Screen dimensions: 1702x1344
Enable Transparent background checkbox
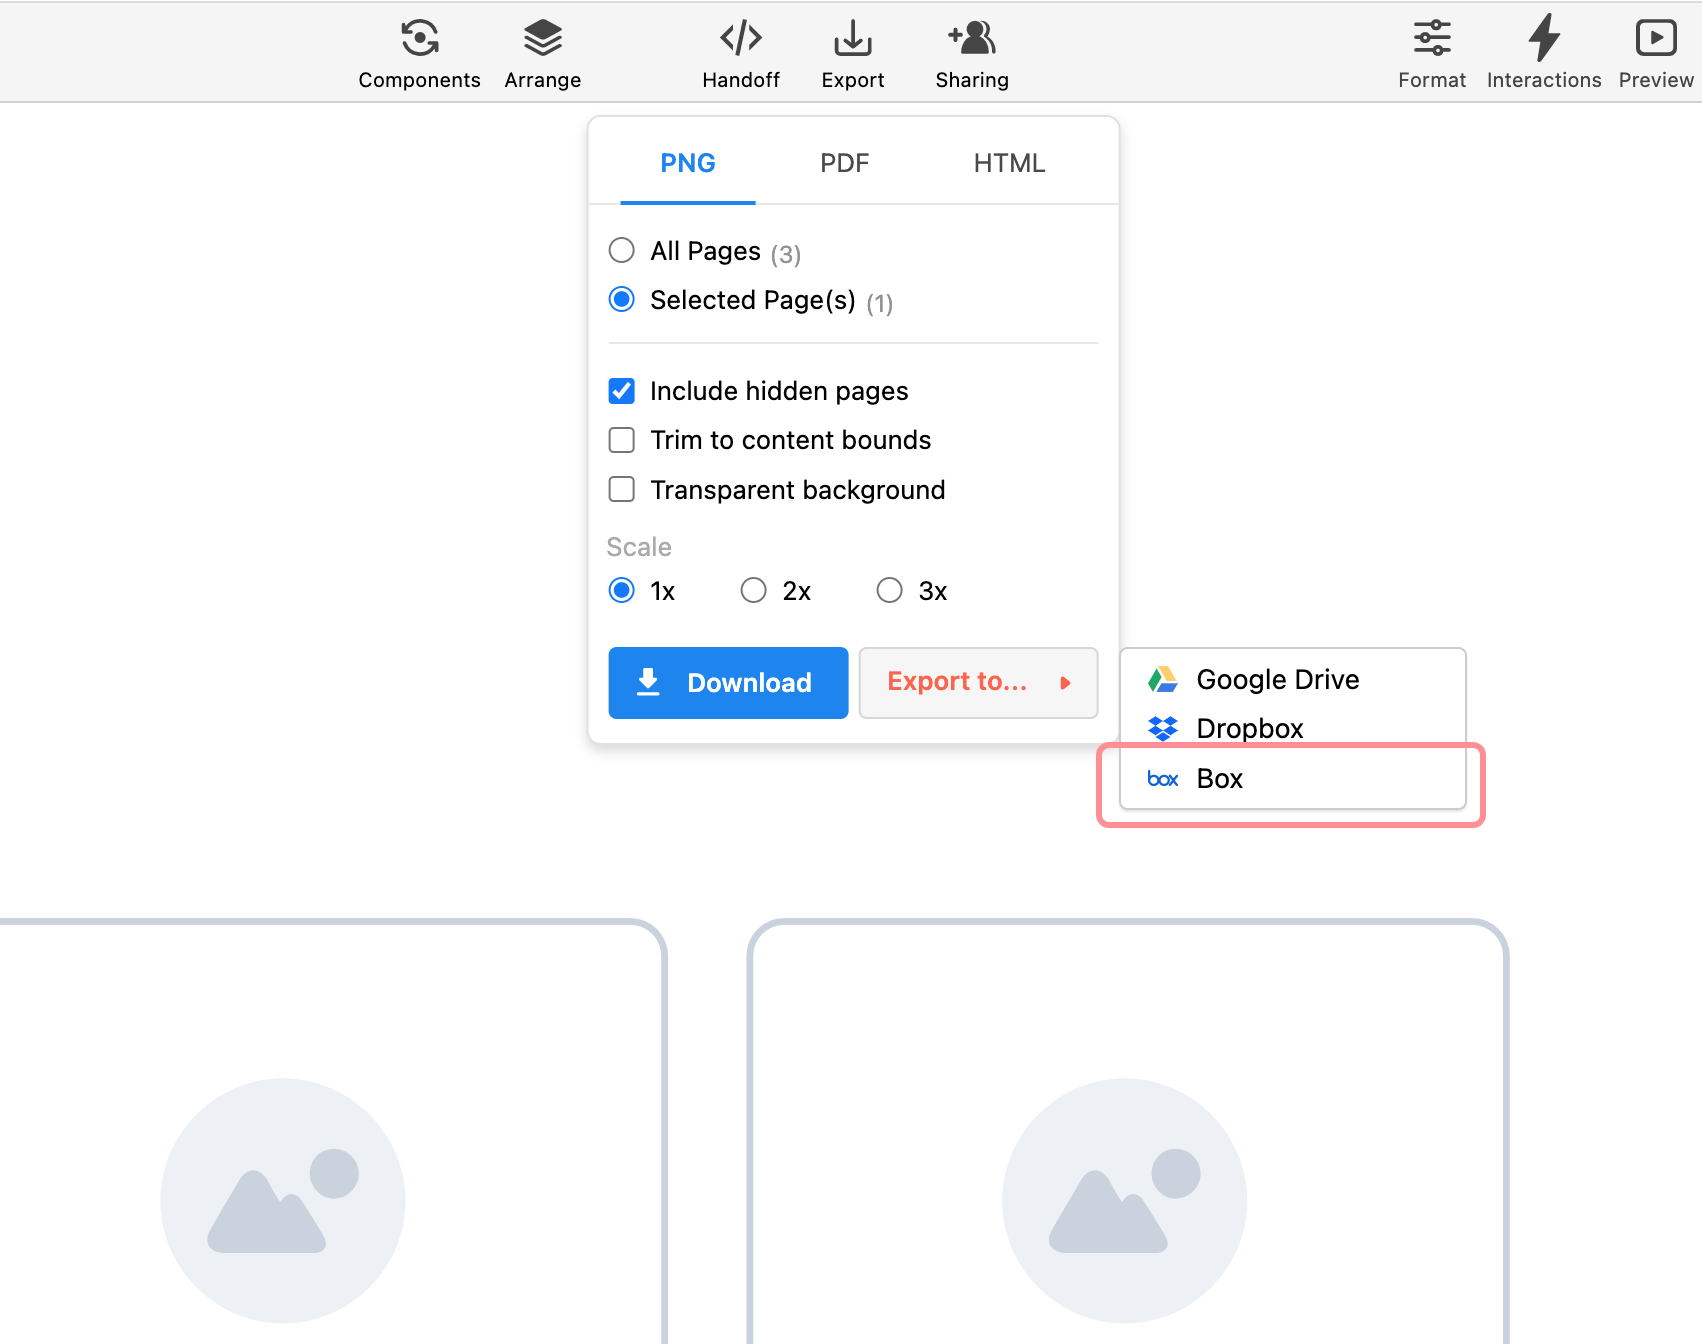[622, 490]
